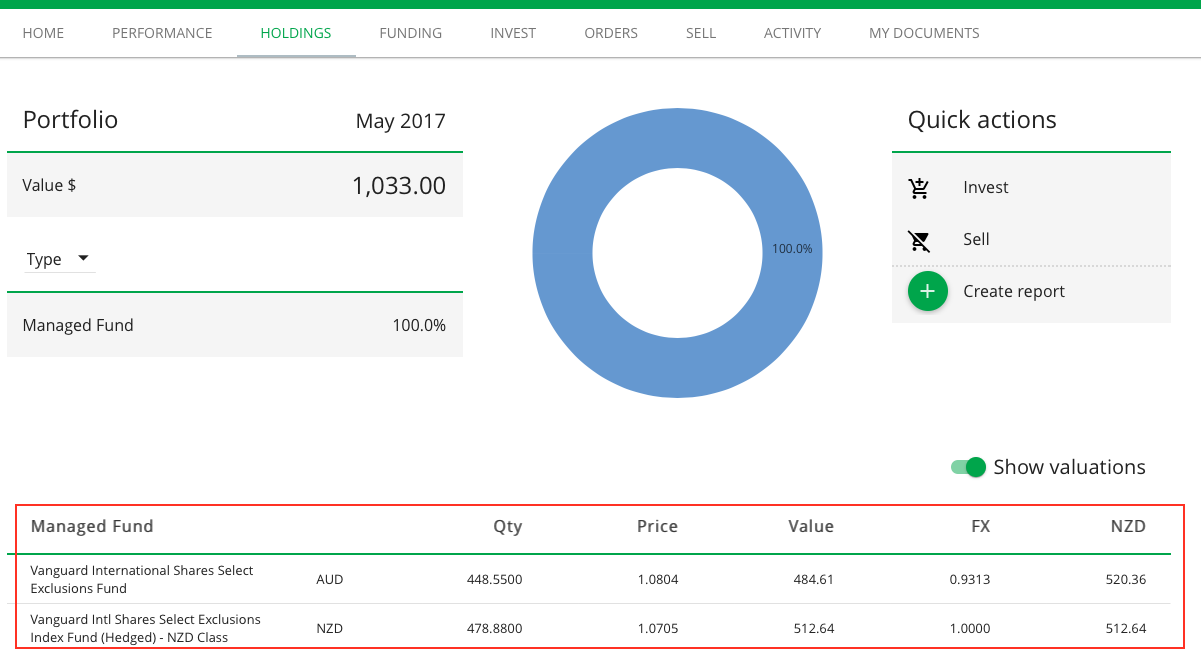
Task: Open the Sell tab in navigation
Action: coord(701,33)
